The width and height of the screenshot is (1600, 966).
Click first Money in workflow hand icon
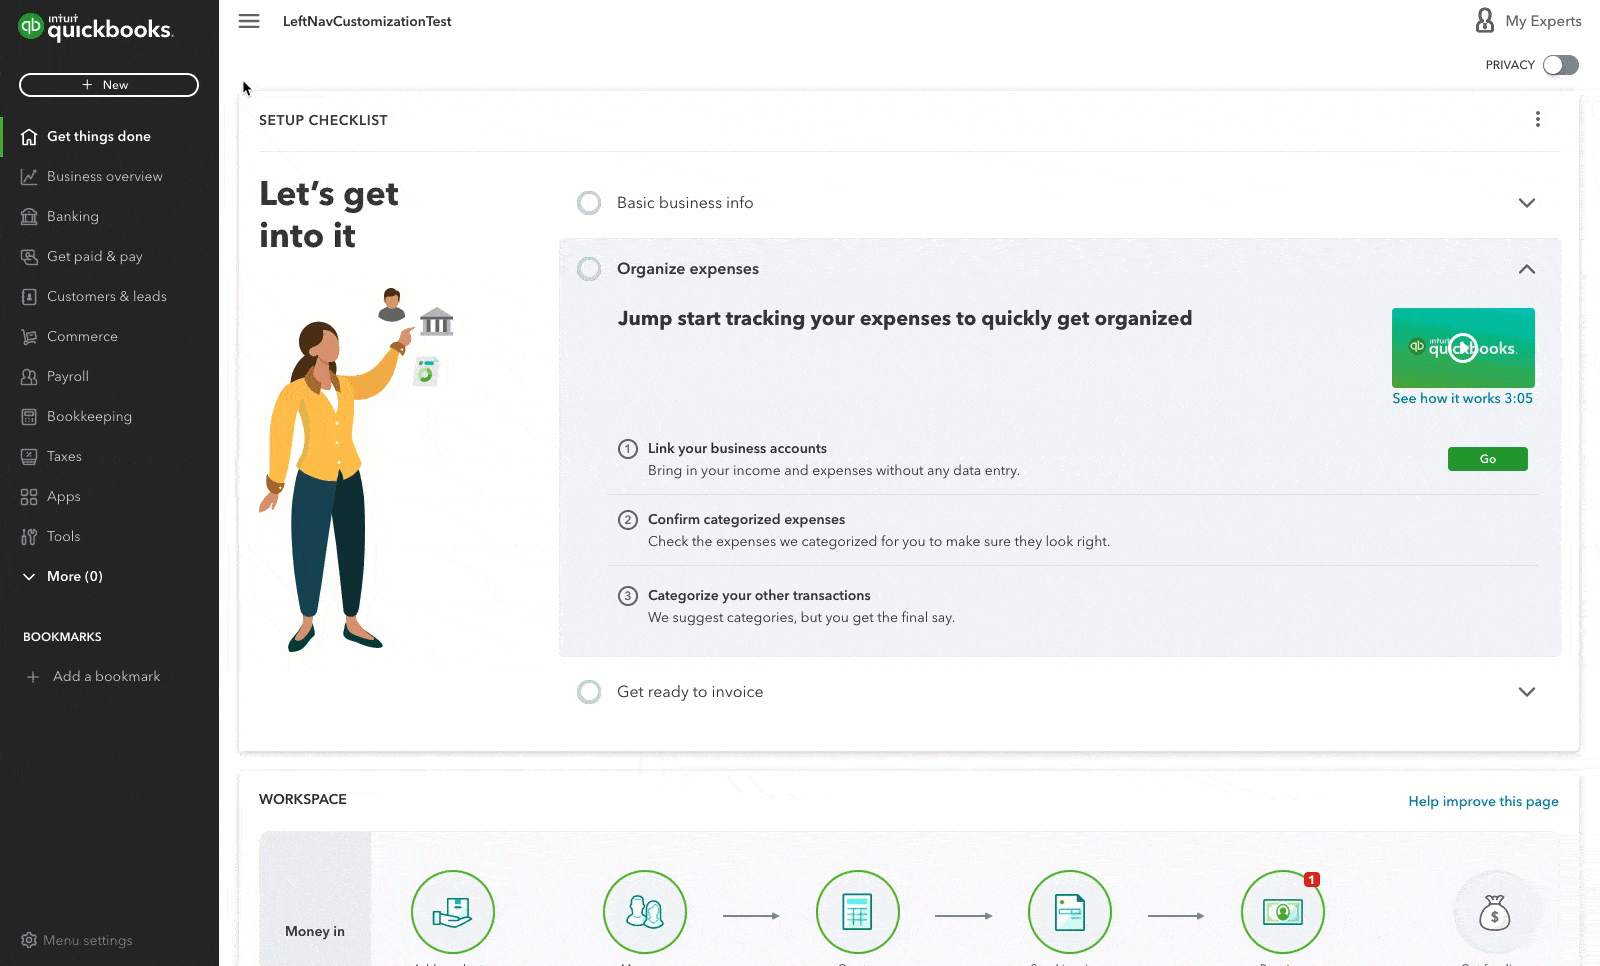pyautogui.click(x=453, y=912)
